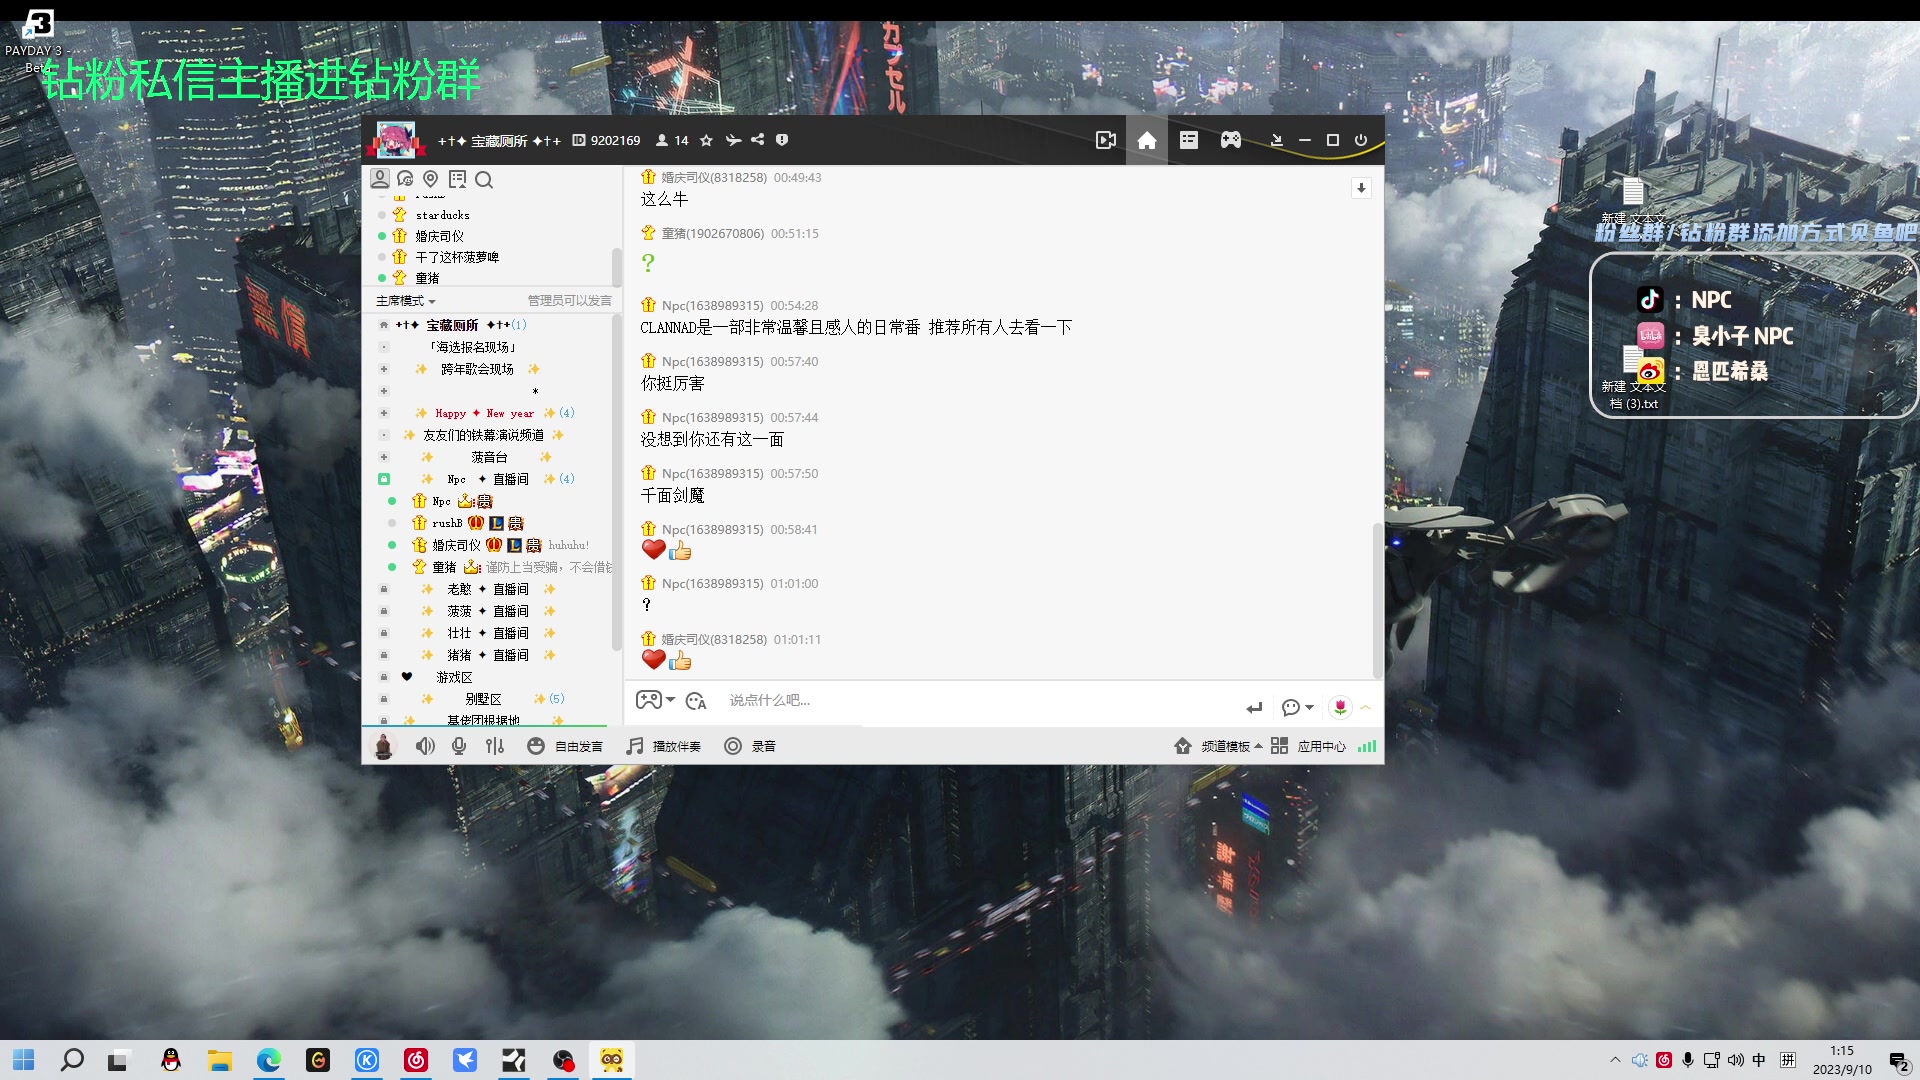
Task: Click the font style icon in chat toolbar
Action: click(696, 701)
